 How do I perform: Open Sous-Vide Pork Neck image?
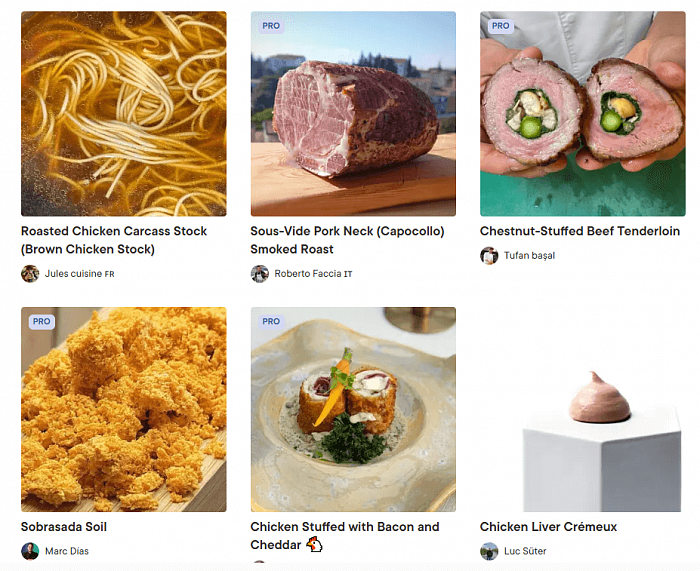point(353,114)
